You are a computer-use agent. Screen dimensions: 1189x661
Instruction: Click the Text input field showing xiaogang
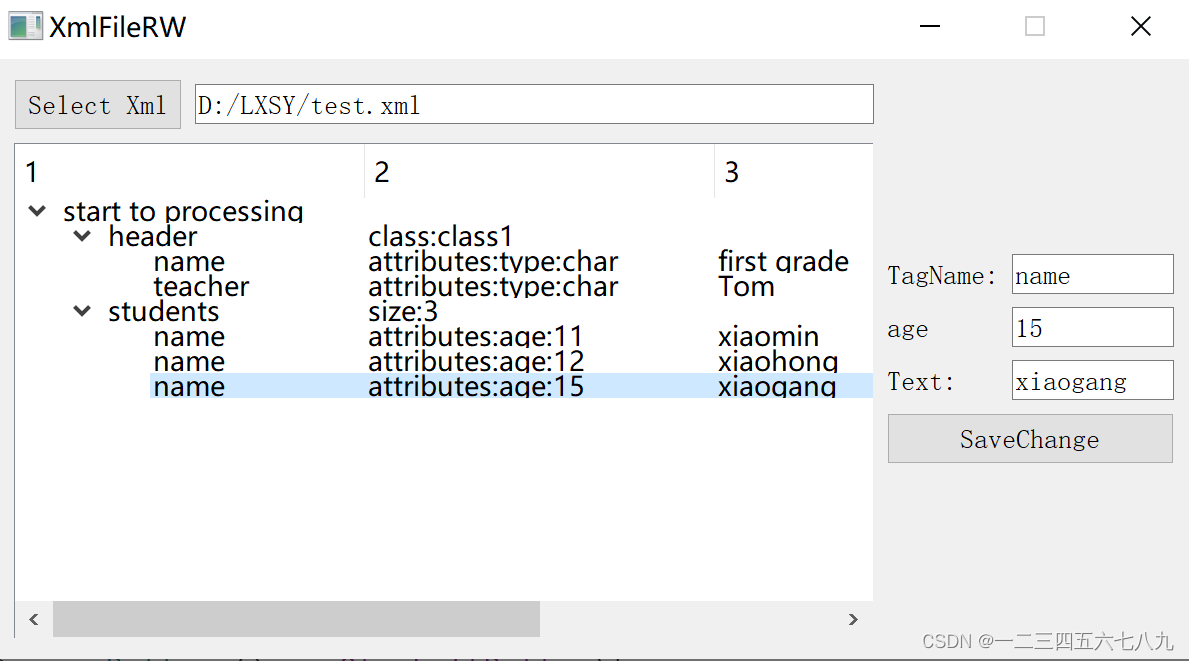[1093, 381]
